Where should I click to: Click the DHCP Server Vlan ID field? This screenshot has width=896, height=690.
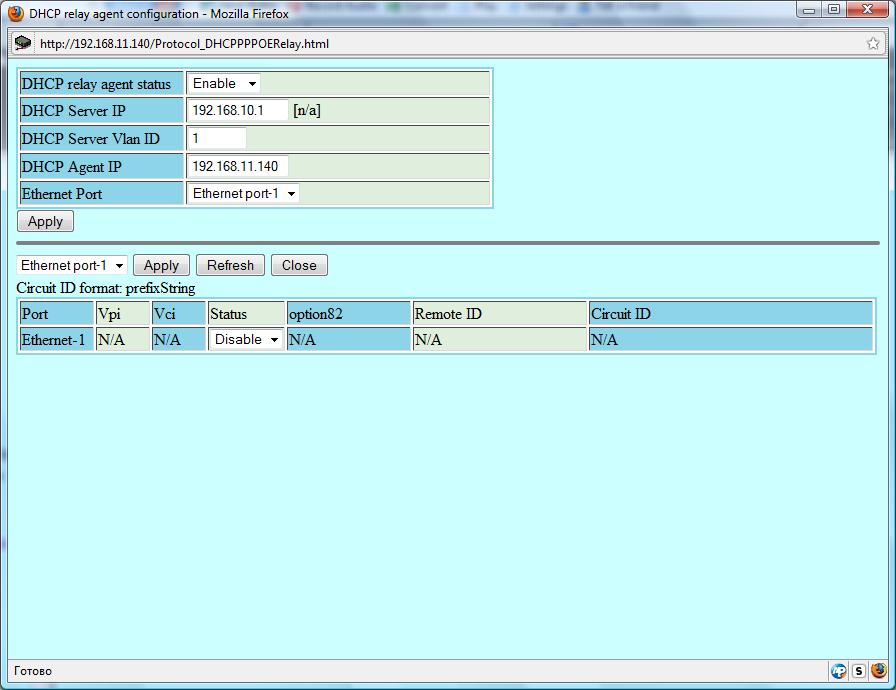(x=216, y=138)
